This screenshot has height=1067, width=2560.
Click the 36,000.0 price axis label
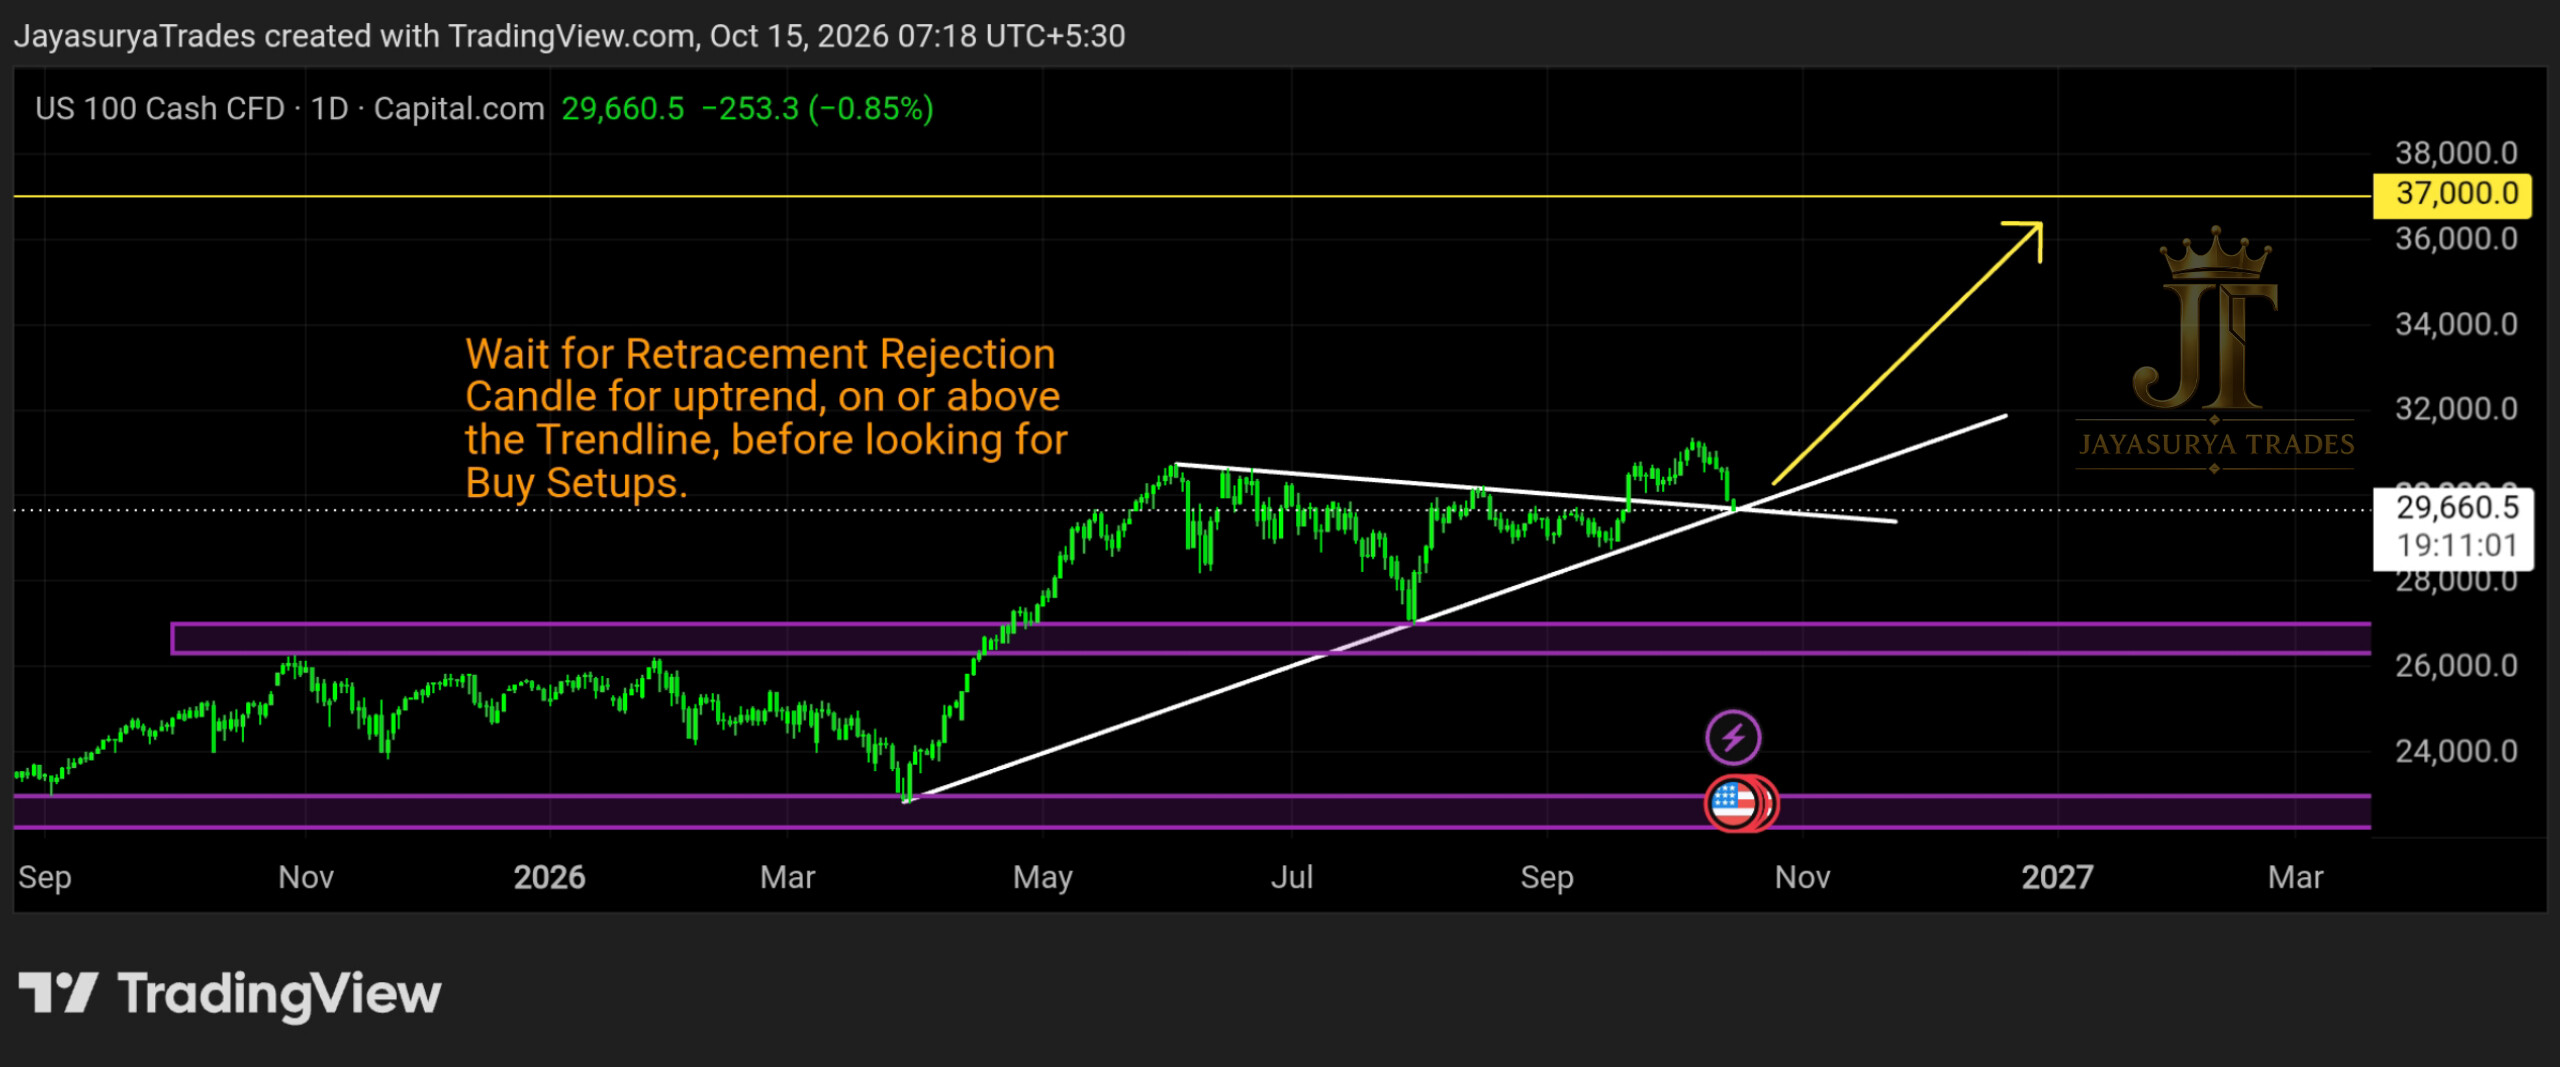tap(2456, 239)
